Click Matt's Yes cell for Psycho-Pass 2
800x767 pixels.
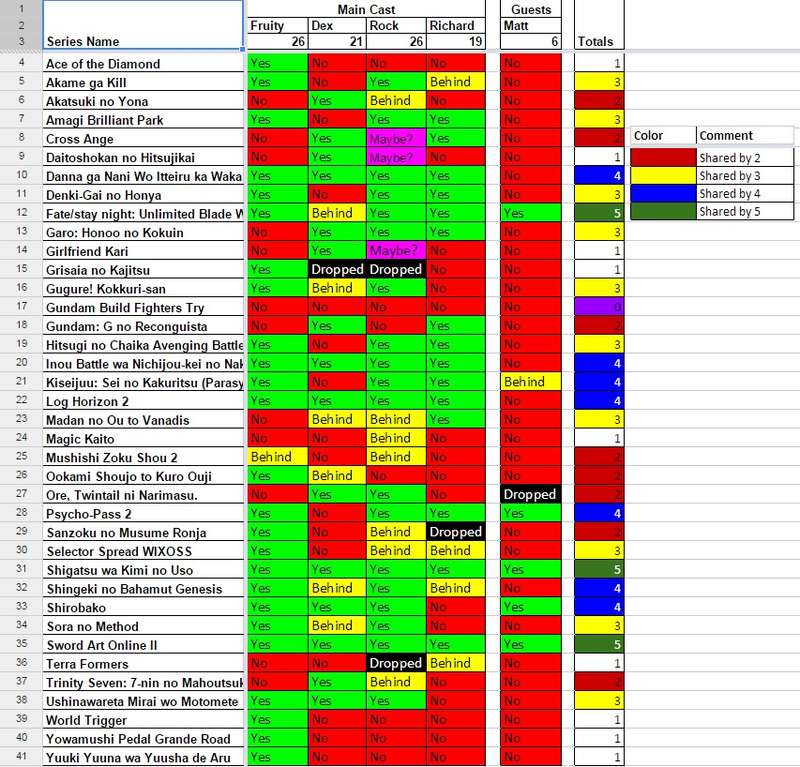pyautogui.click(x=531, y=513)
